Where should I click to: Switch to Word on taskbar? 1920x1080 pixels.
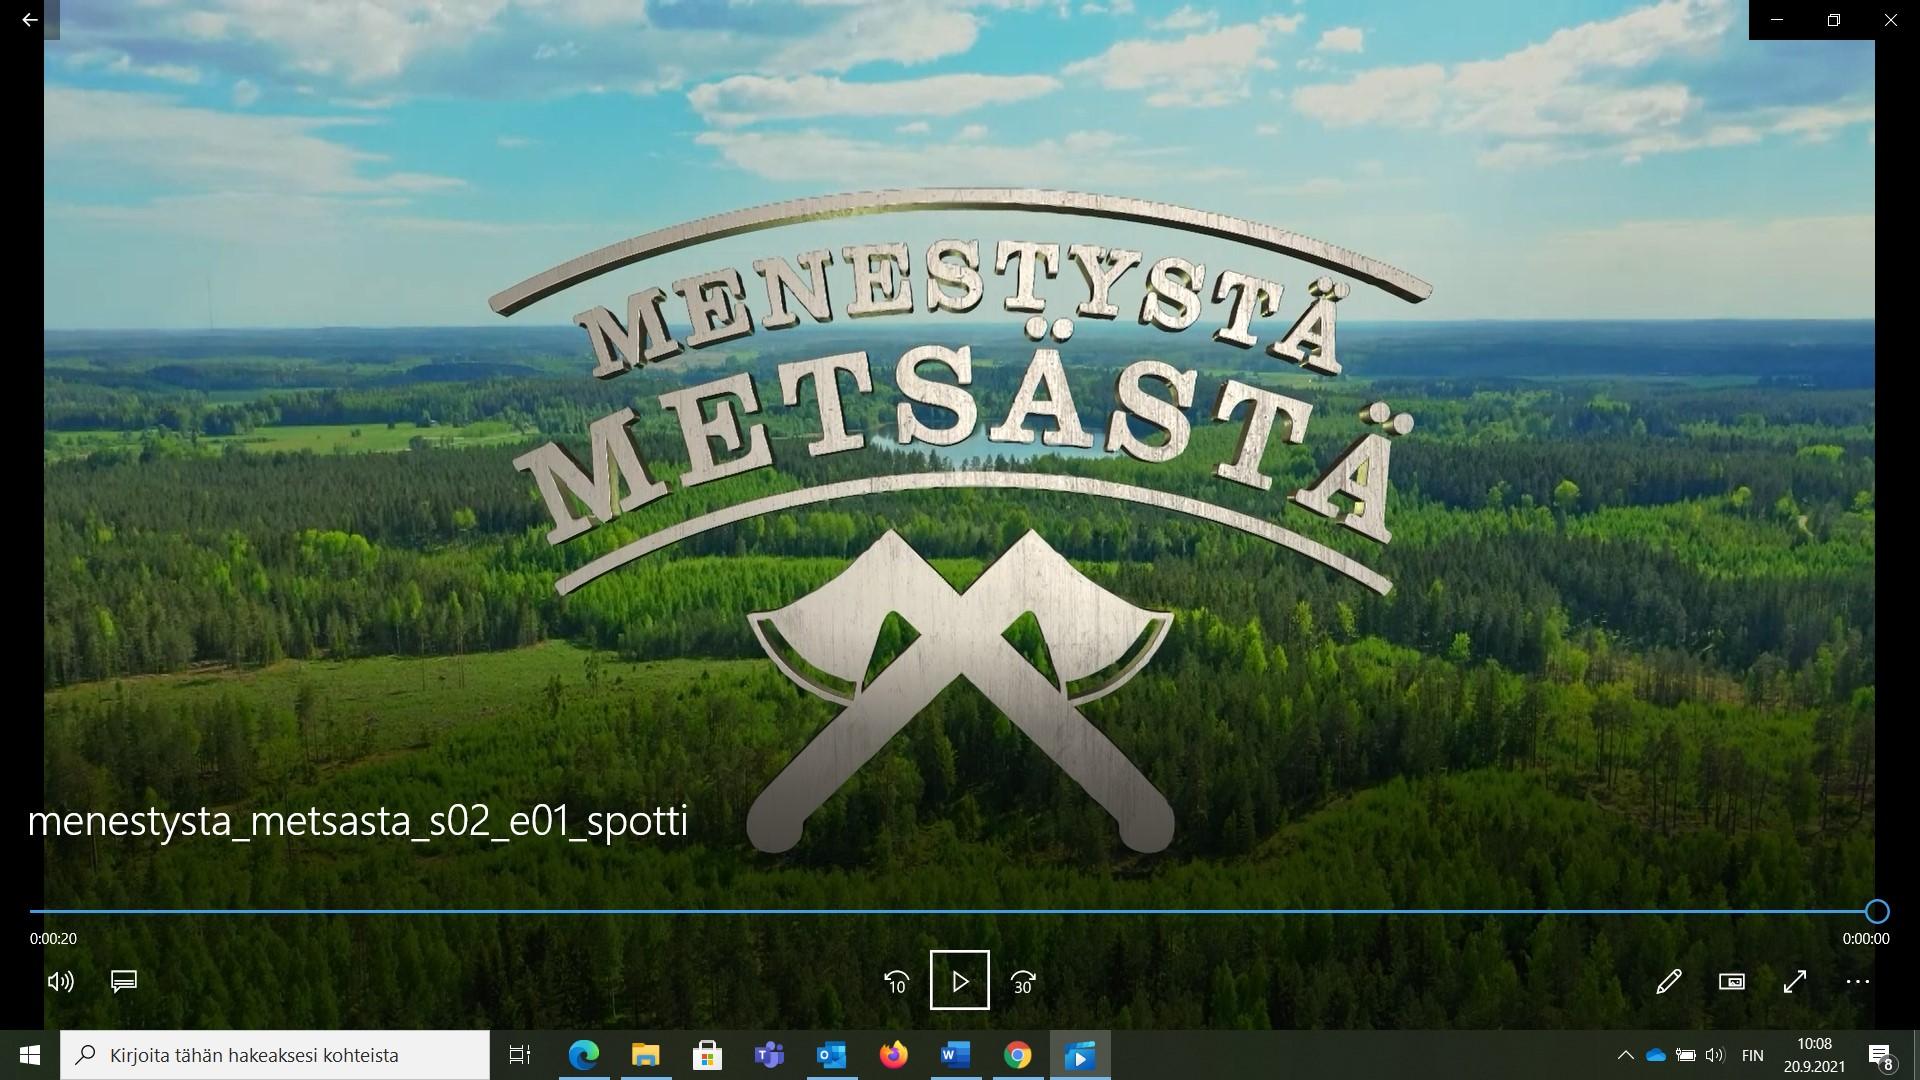[x=955, y=1055]
